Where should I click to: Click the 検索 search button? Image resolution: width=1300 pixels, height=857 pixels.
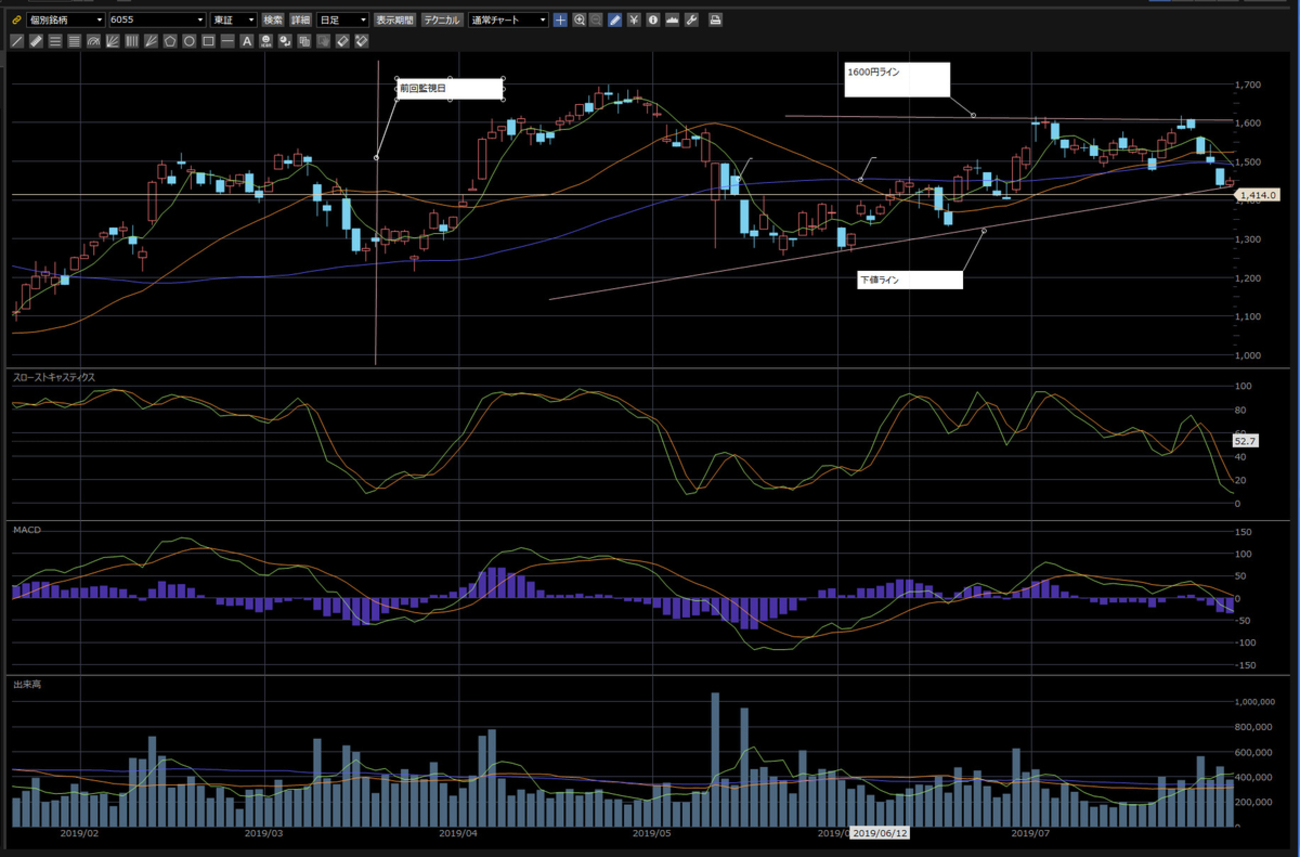point(273,20)
